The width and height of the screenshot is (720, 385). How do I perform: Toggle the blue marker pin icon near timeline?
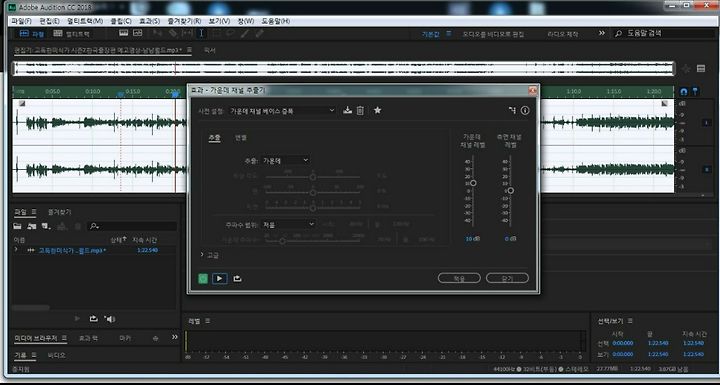(695, 91)
